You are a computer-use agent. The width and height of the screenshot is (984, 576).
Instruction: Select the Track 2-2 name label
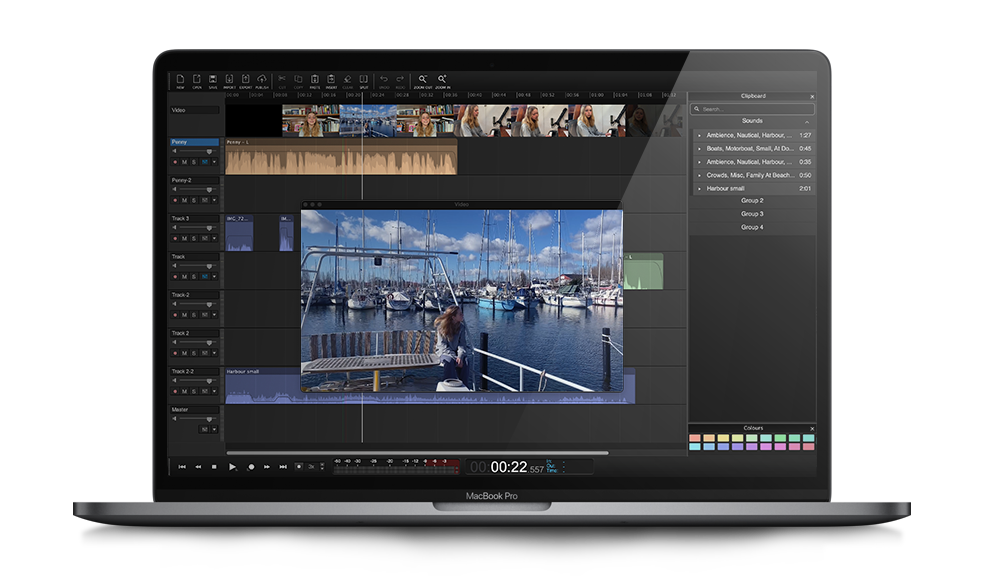[195, 371]
